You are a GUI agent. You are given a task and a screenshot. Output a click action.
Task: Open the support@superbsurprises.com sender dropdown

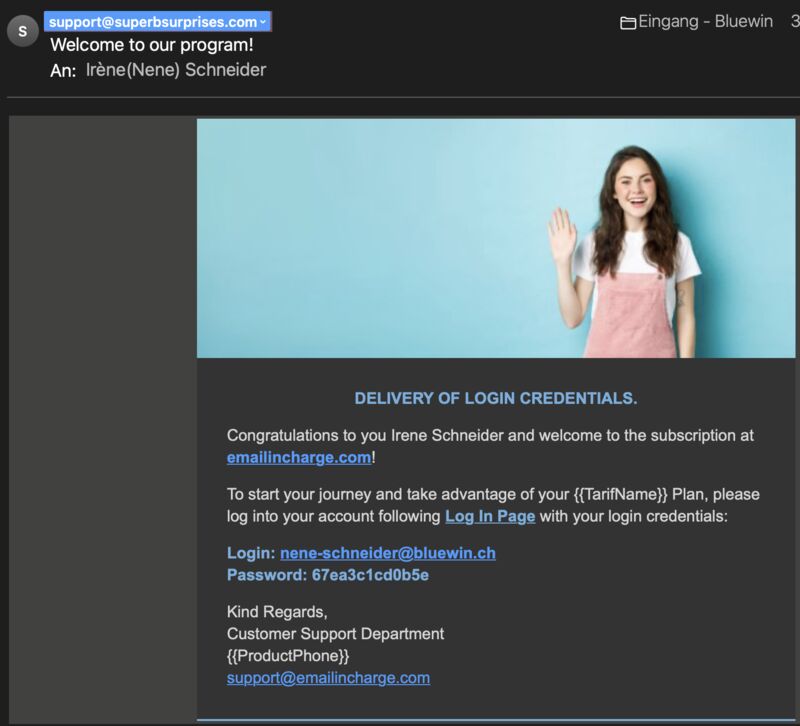click(x=158, y=22)
